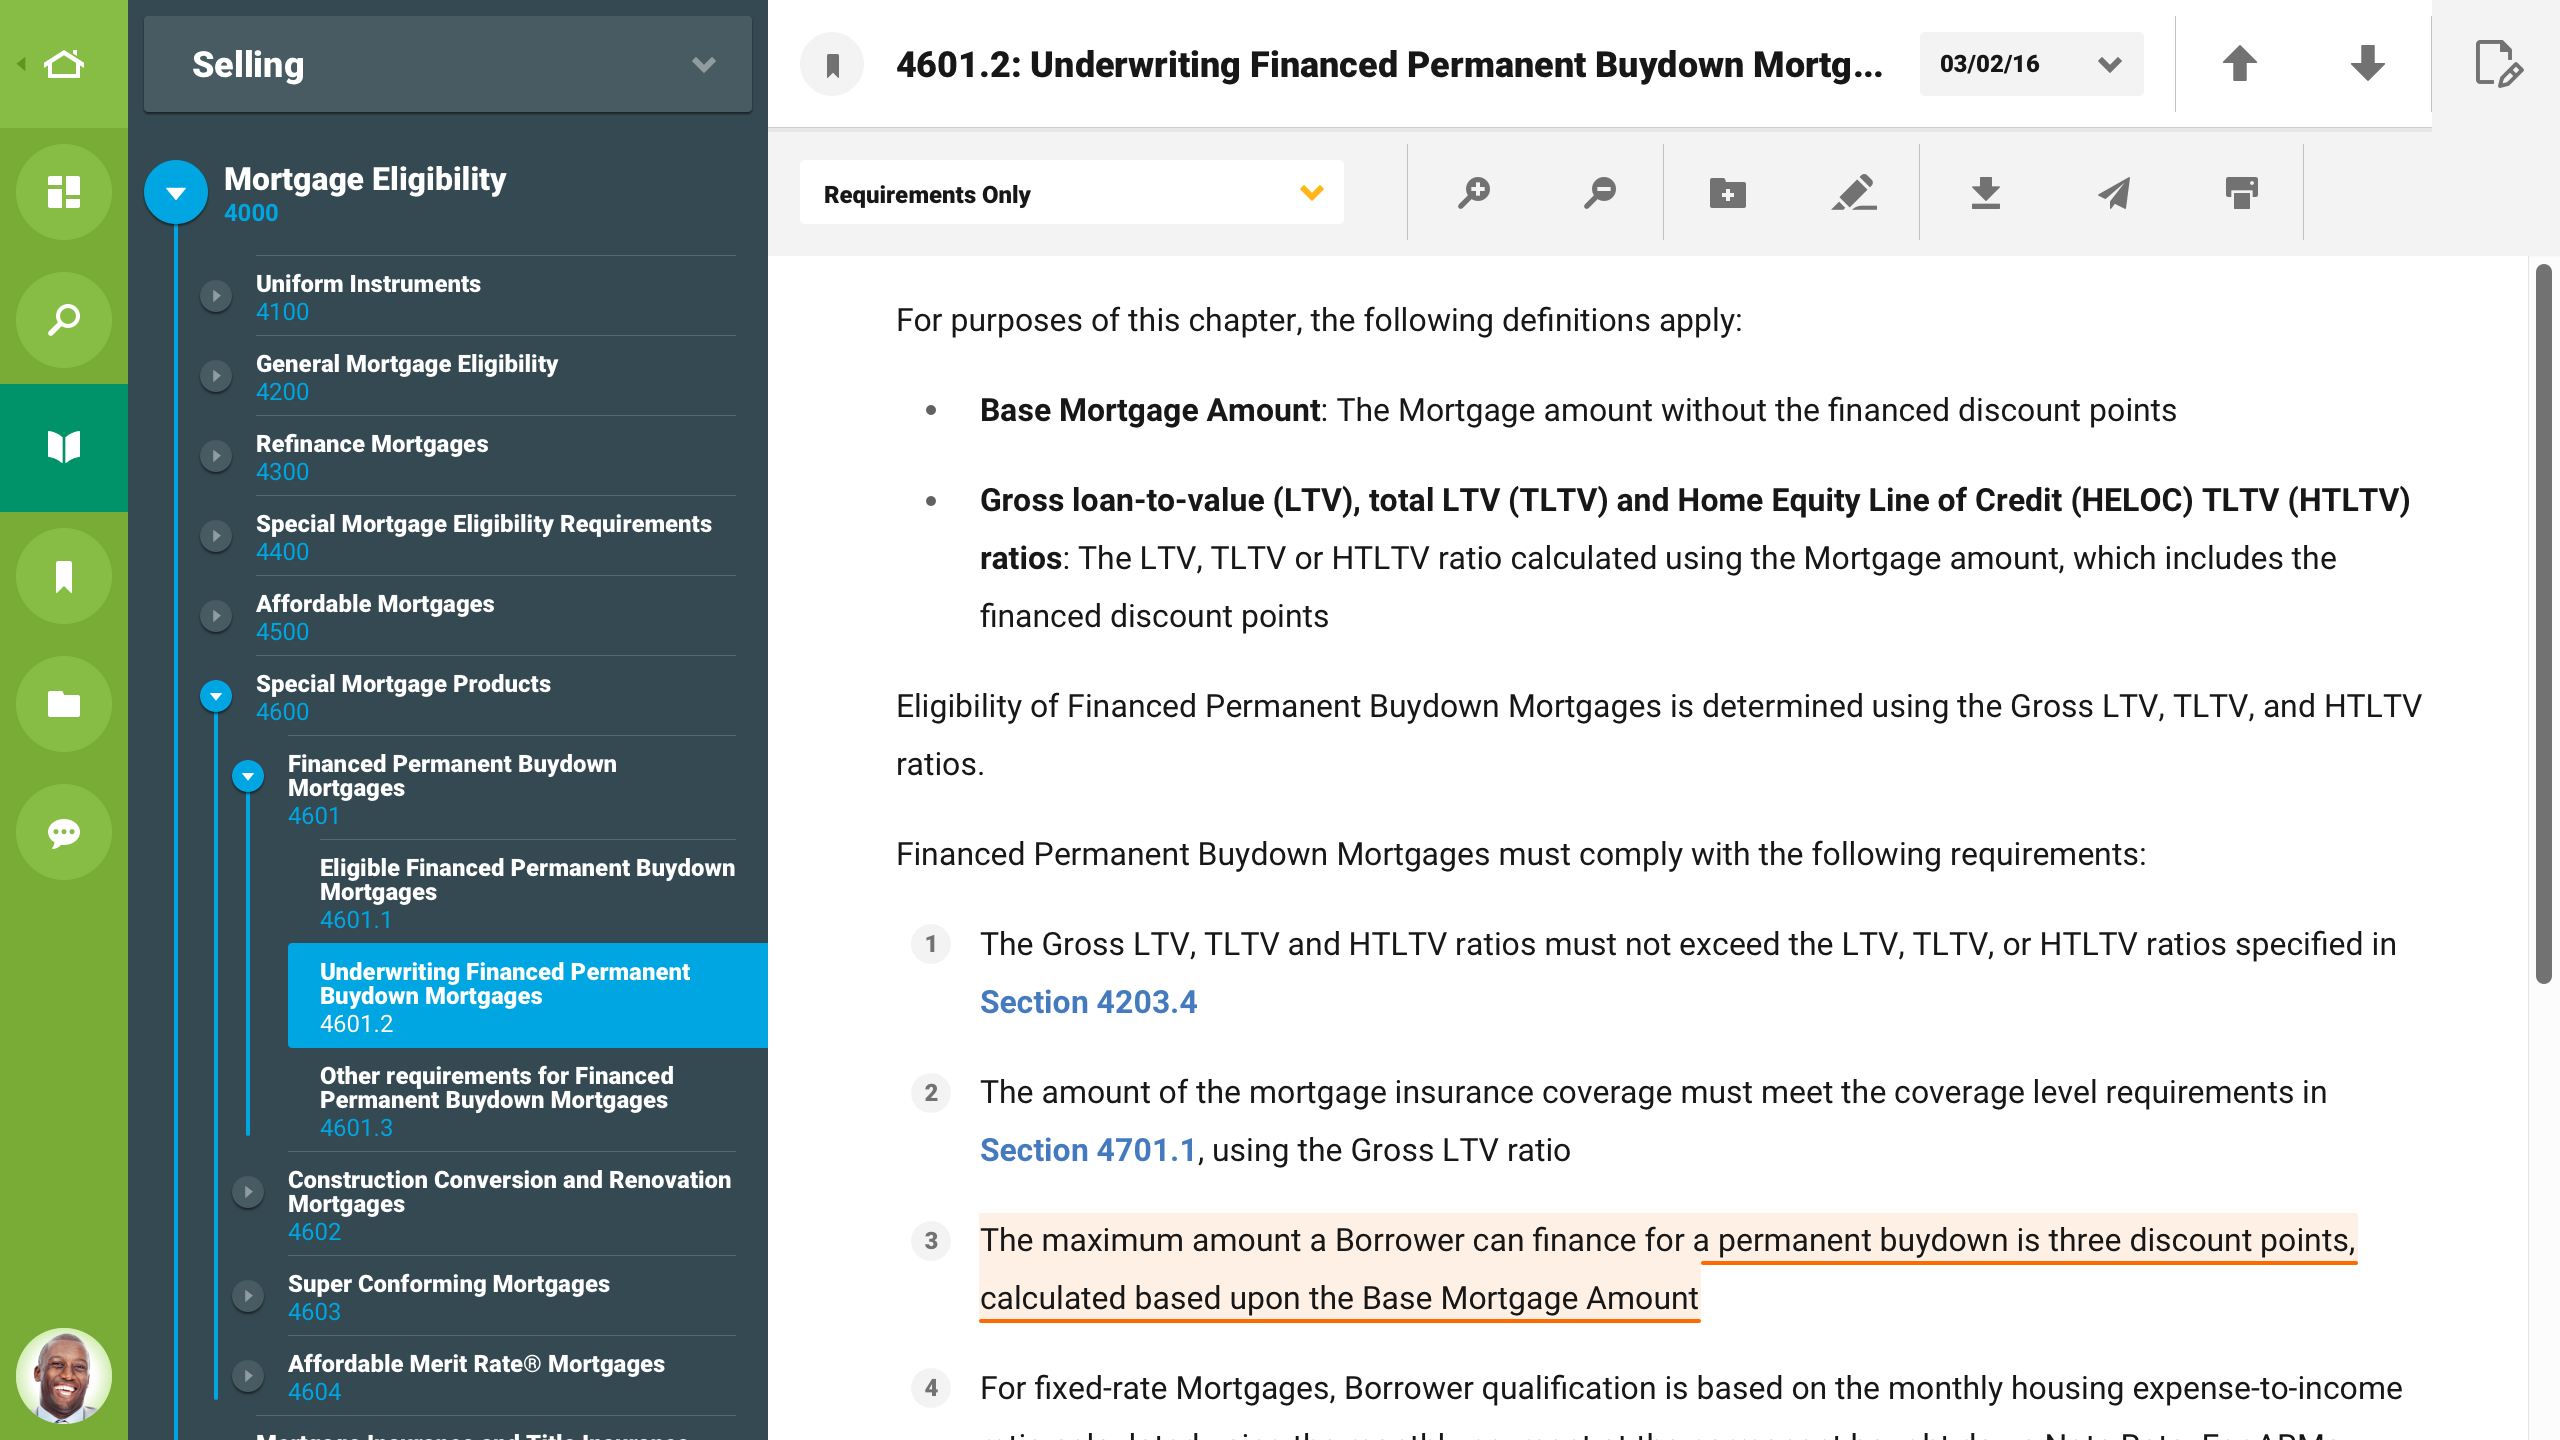Open the 03/02/16 date version dropdown
The image size is (2560, 1440).
[2030, 64]
